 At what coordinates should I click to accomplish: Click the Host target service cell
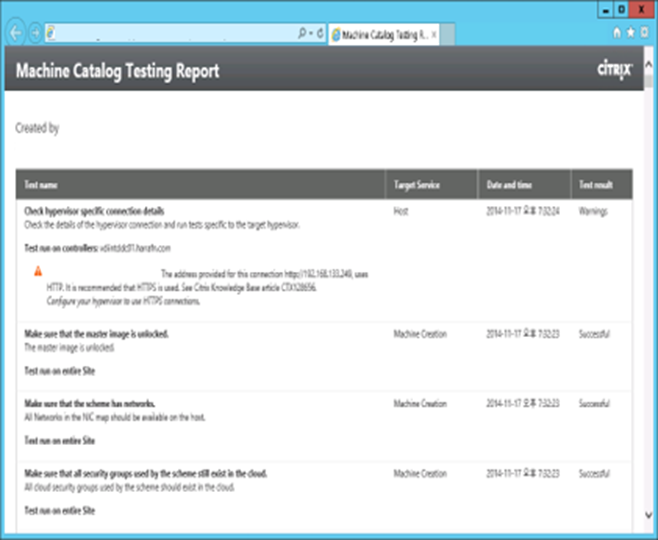(401, 211)
